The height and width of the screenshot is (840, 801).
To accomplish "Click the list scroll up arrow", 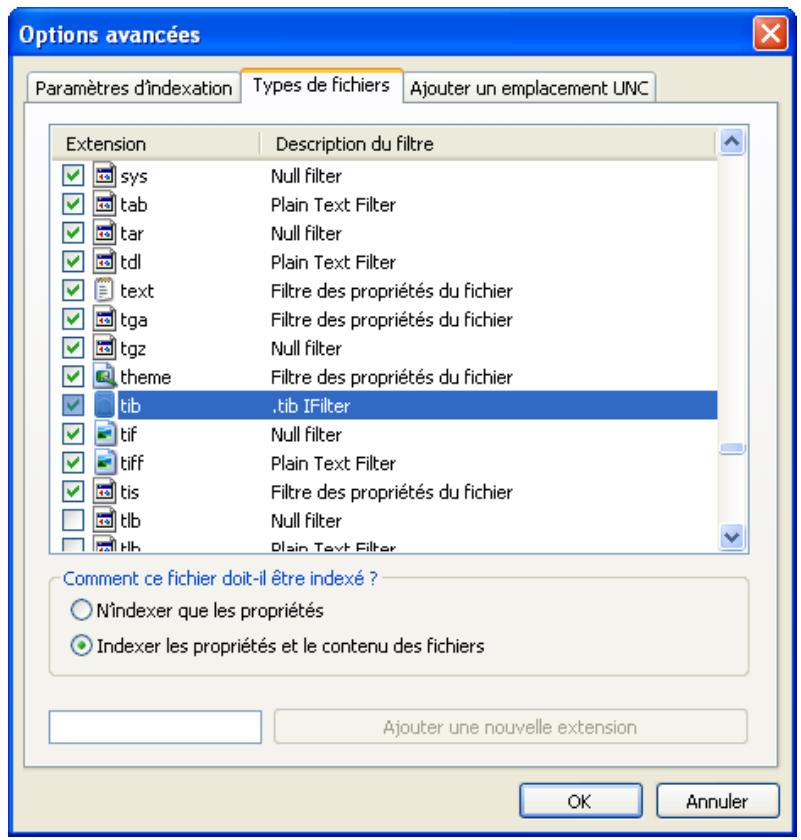I will pos(732,142).
